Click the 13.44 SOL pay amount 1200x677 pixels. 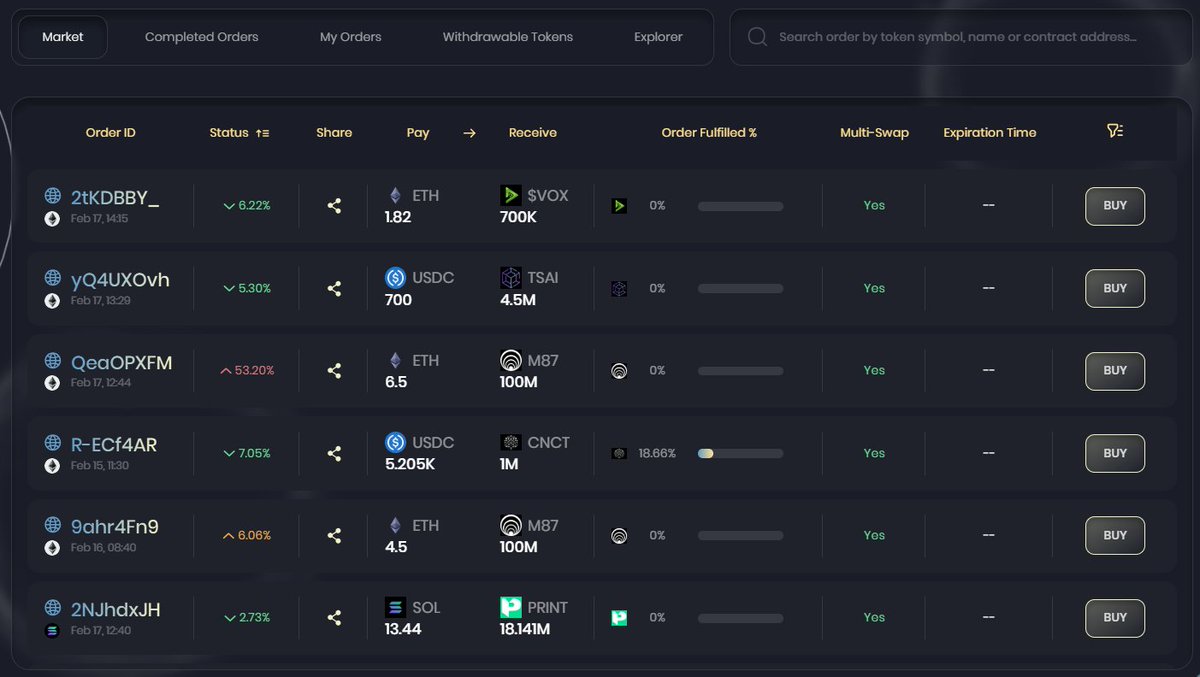403,629
